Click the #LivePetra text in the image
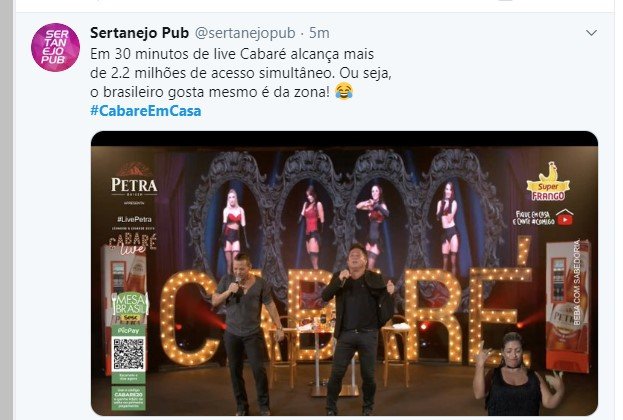 pyautogui.click(x=134, y=219)
